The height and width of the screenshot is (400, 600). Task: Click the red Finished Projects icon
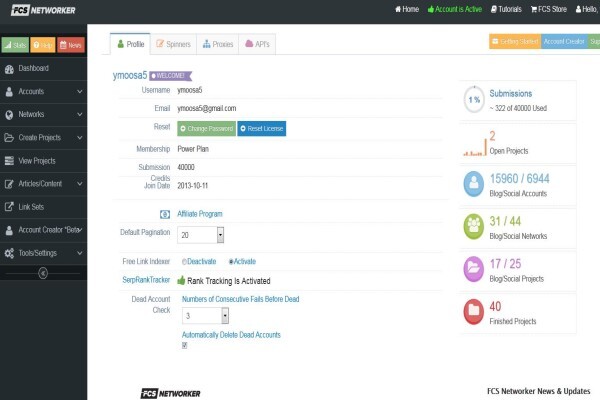point(474,312)
